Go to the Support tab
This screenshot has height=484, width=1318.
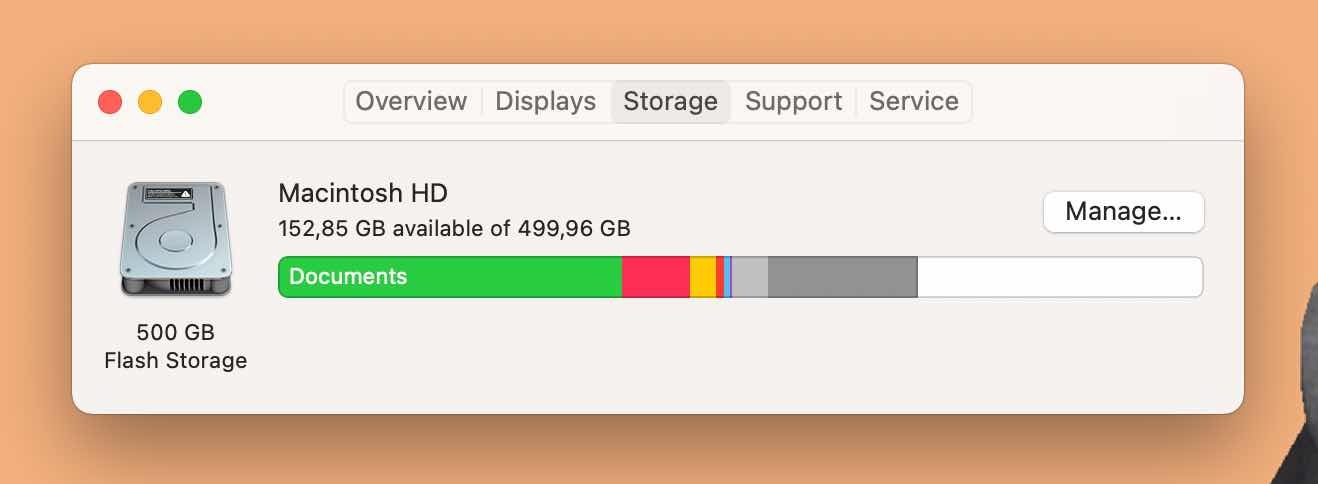pos(793,102)
